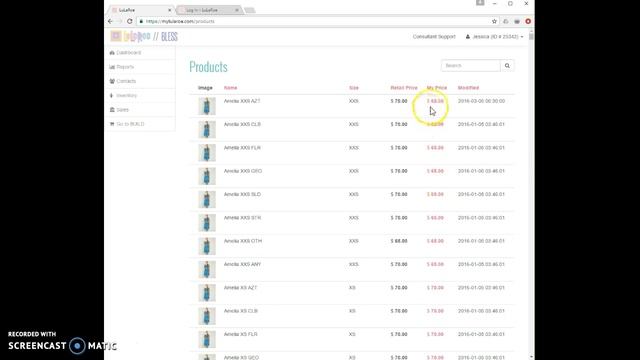640x360 pixels.
Task: Open the Amelia XXS FLR thumbnail image
Action: pyautogui.click(x=207, y=153)
